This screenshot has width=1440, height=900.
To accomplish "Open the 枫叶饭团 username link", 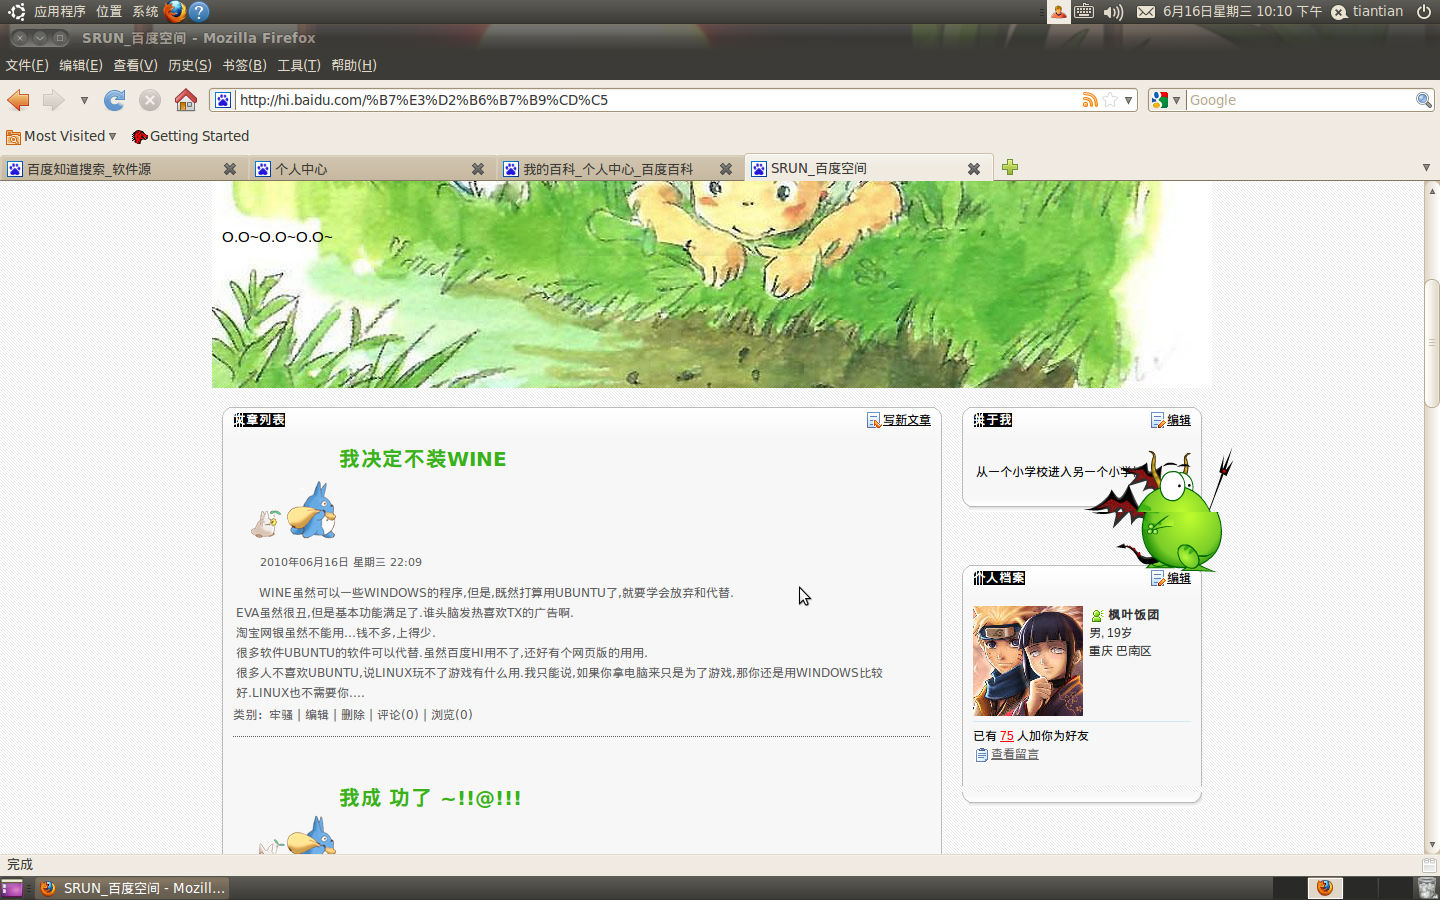I will pyautogui.click(x=1133, y=615).
